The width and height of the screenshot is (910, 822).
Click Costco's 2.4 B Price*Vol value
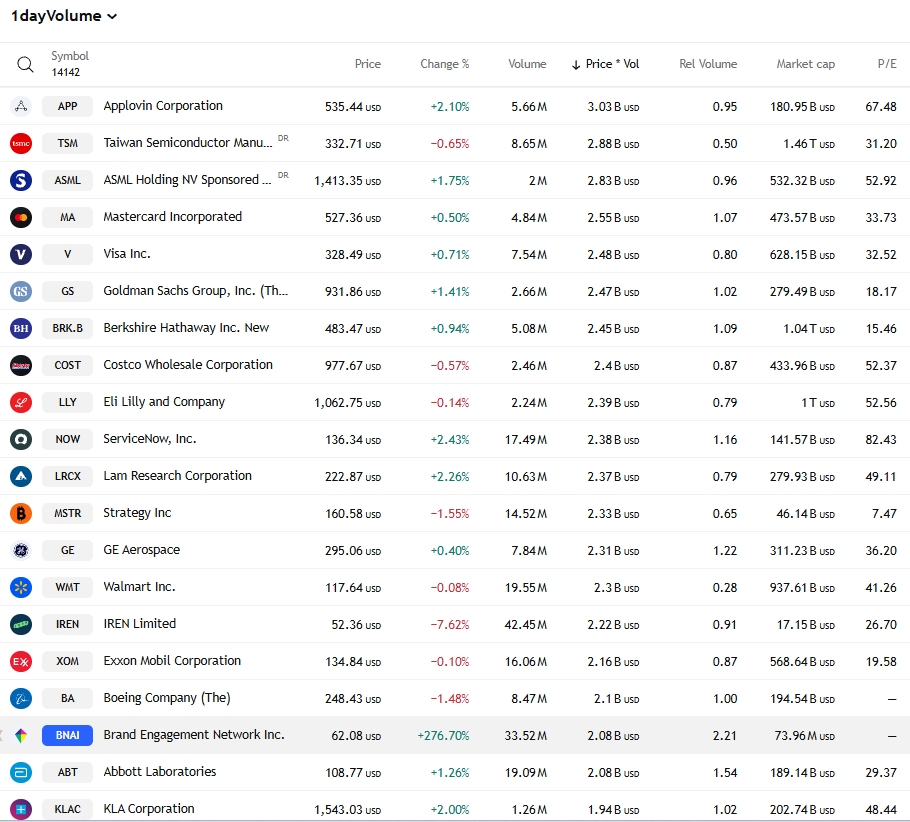616,366
